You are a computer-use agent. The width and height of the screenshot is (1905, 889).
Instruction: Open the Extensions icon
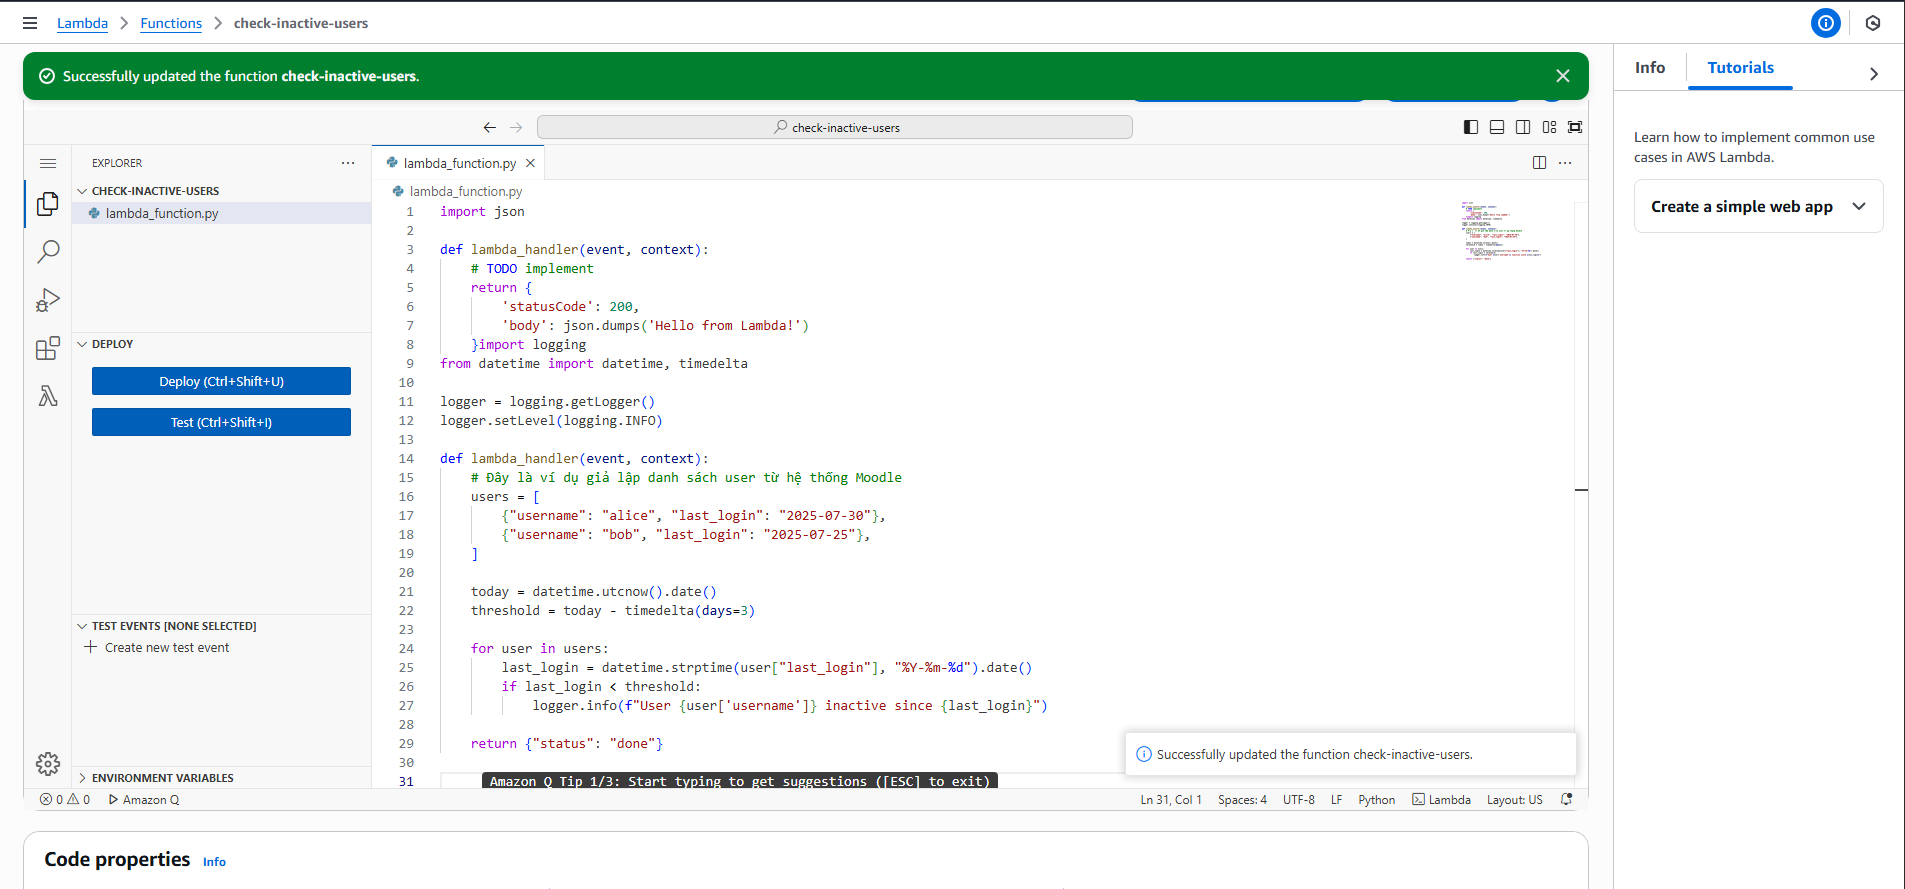click(x=48, y=348)
